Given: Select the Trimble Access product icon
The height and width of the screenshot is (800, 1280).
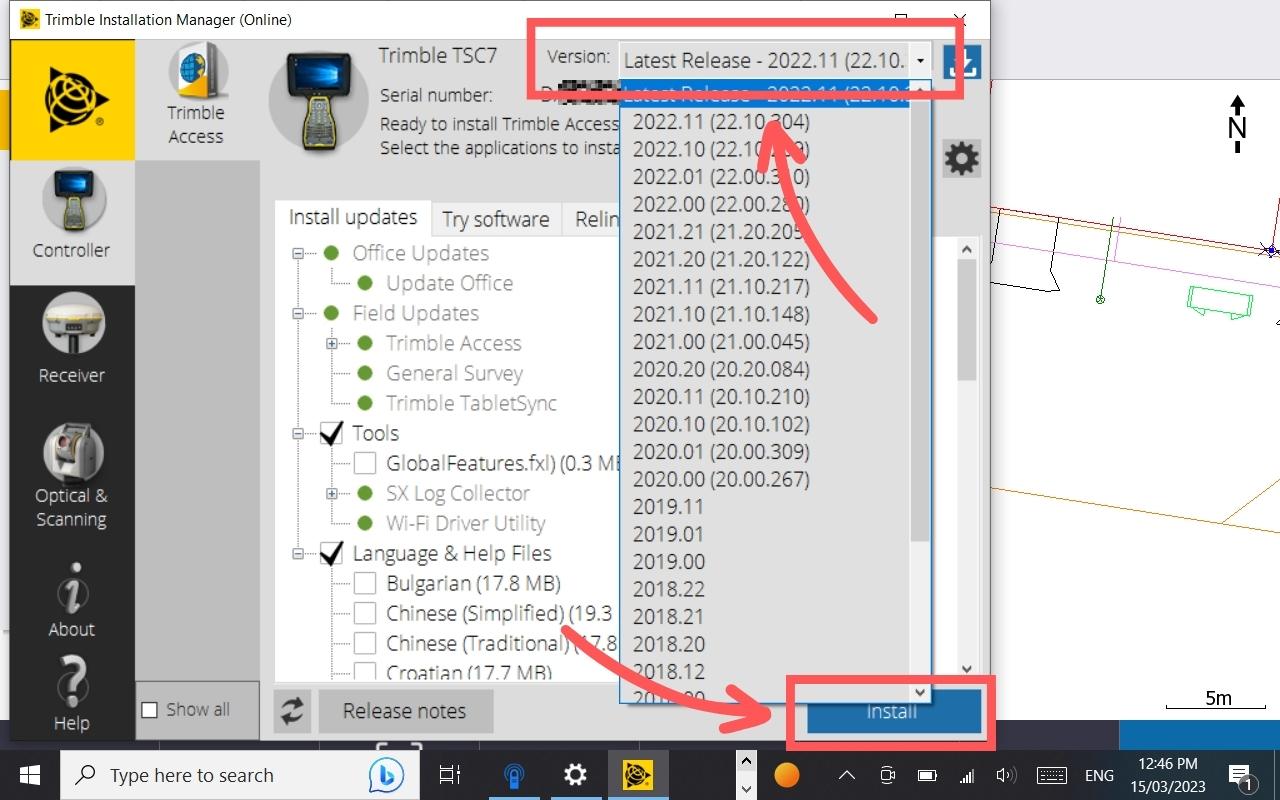Looking at the screenshot, I should coord(196,96).
